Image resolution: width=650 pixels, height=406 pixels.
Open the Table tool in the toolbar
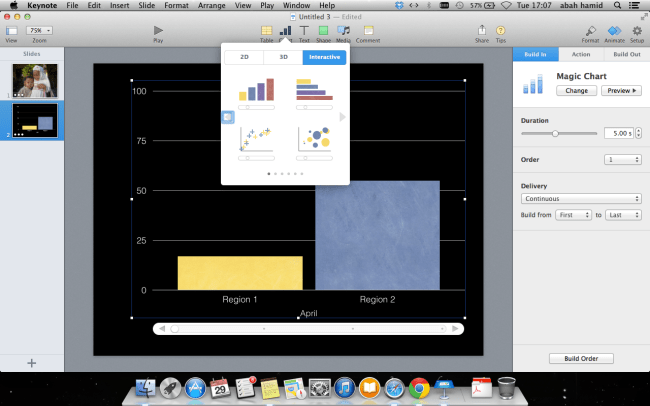click(266, 31)
